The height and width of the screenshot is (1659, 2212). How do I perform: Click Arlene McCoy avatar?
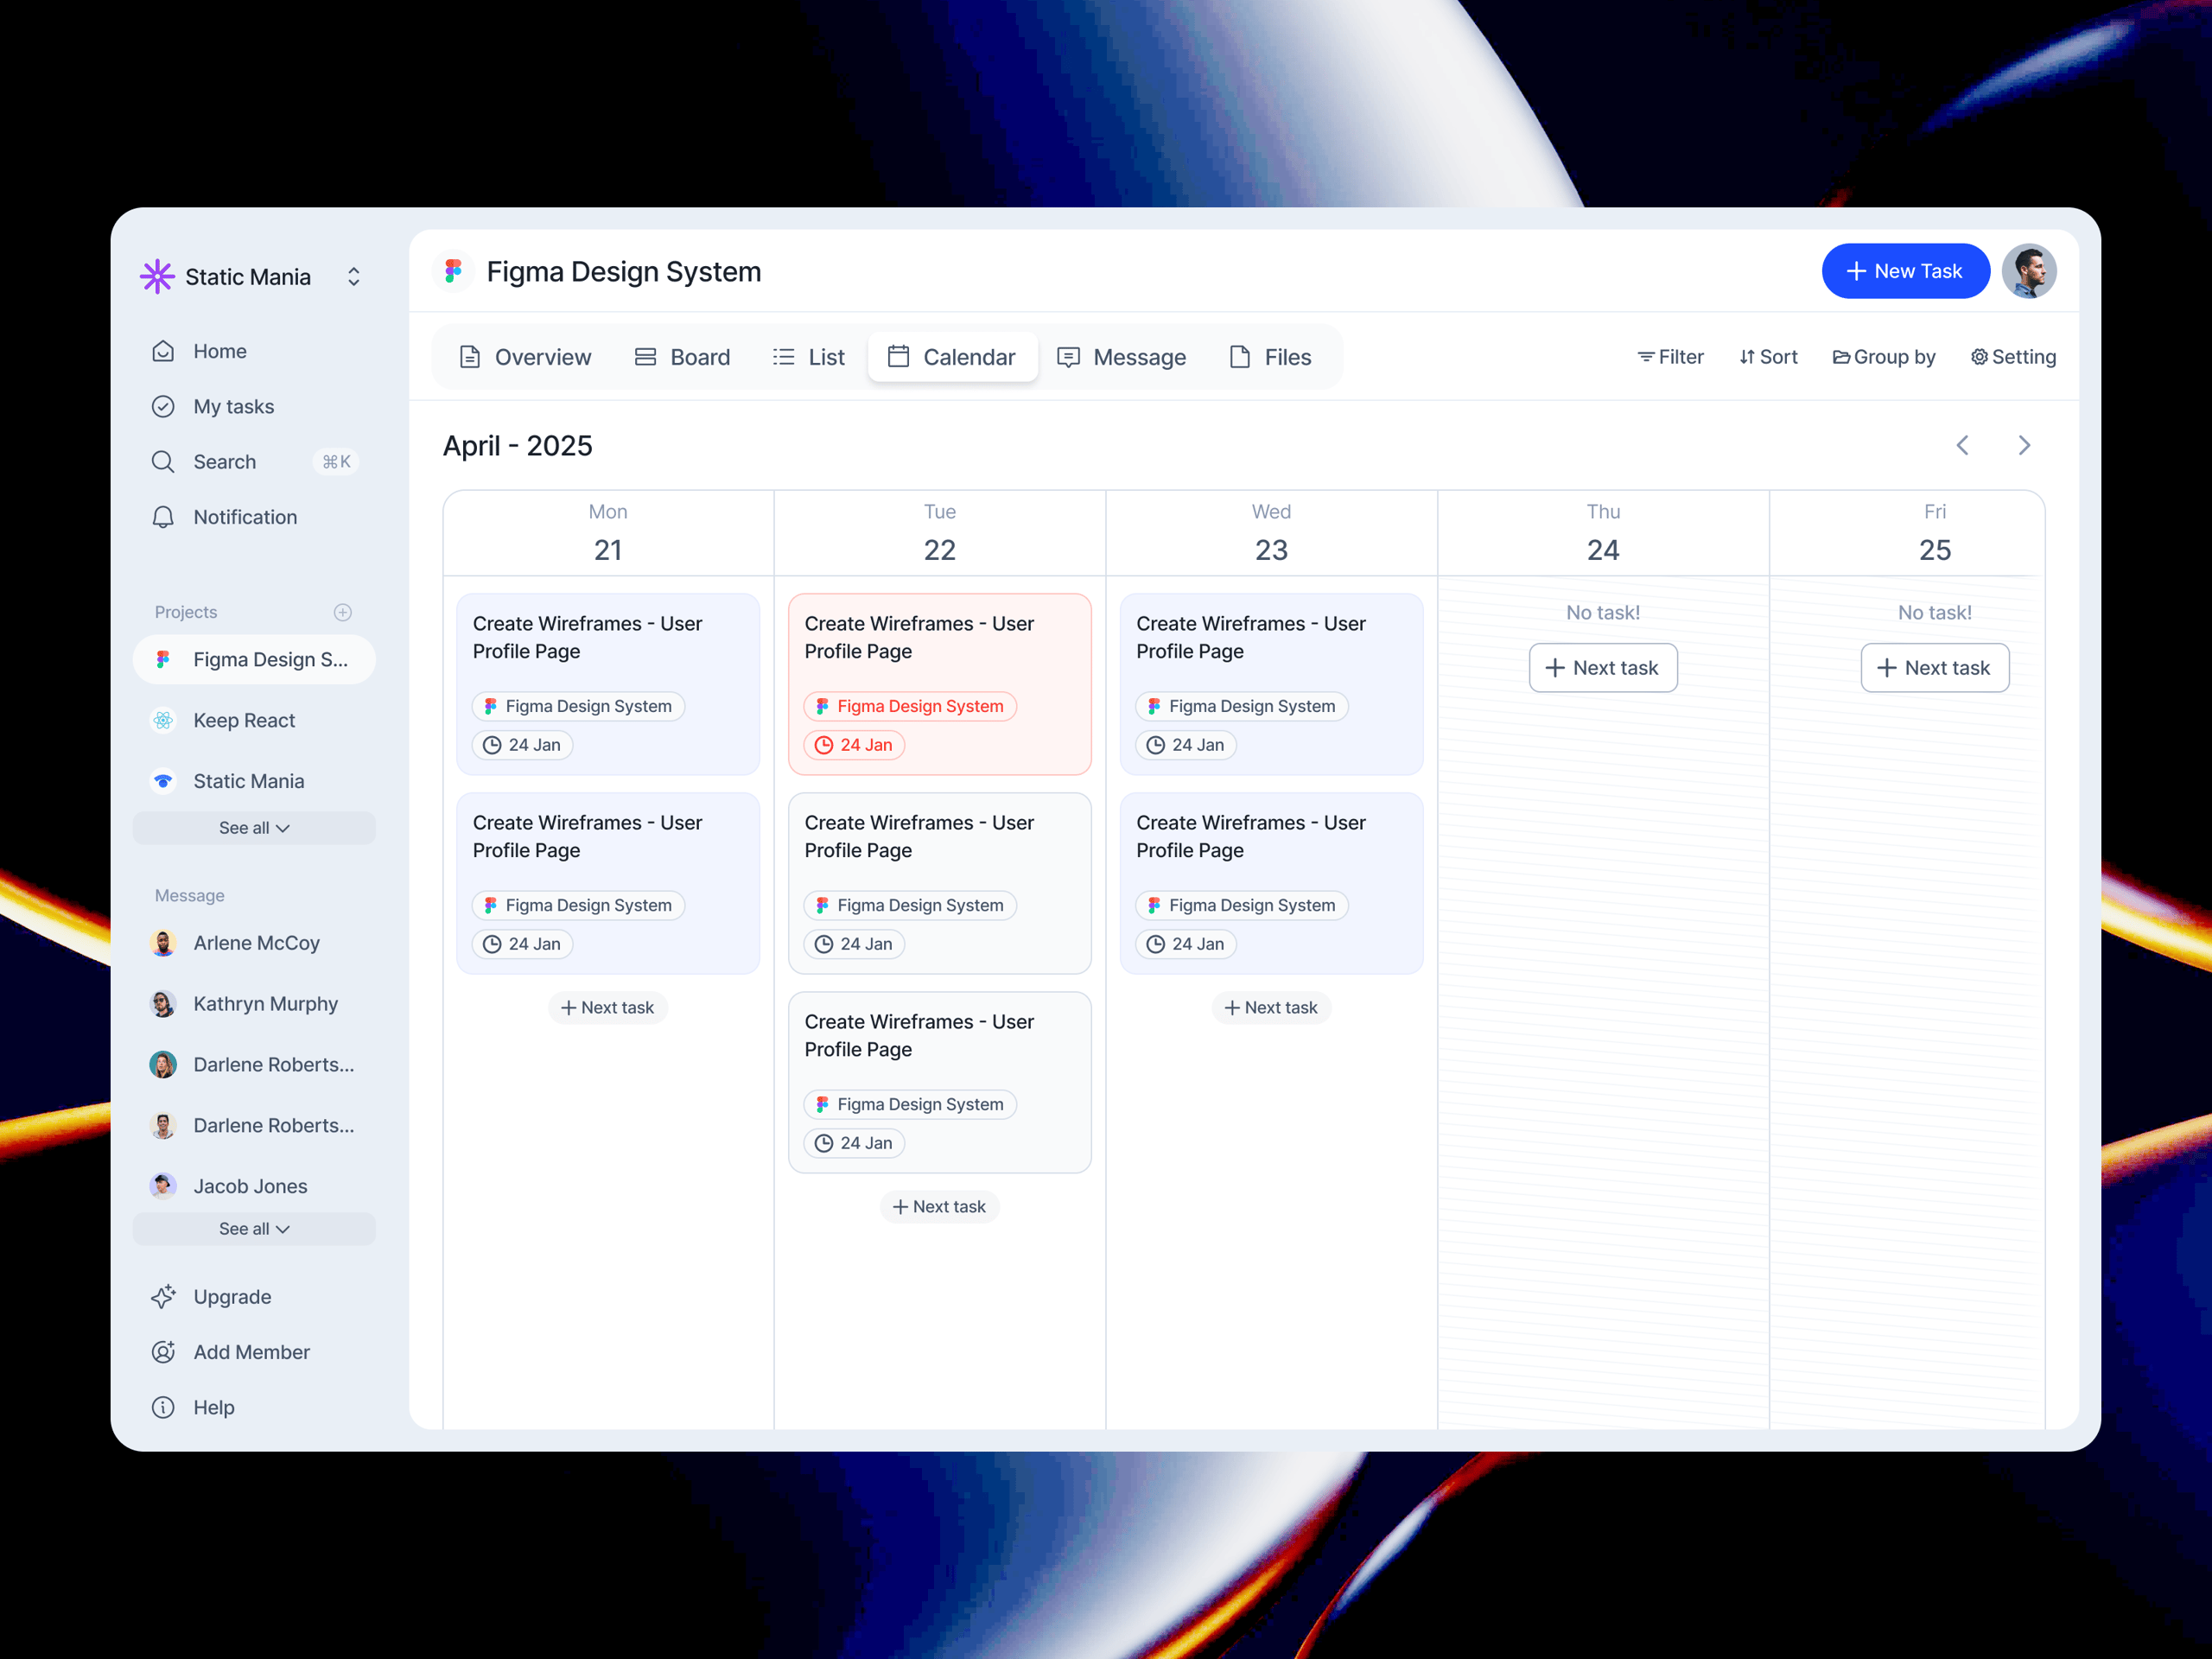tap(163, 943)
